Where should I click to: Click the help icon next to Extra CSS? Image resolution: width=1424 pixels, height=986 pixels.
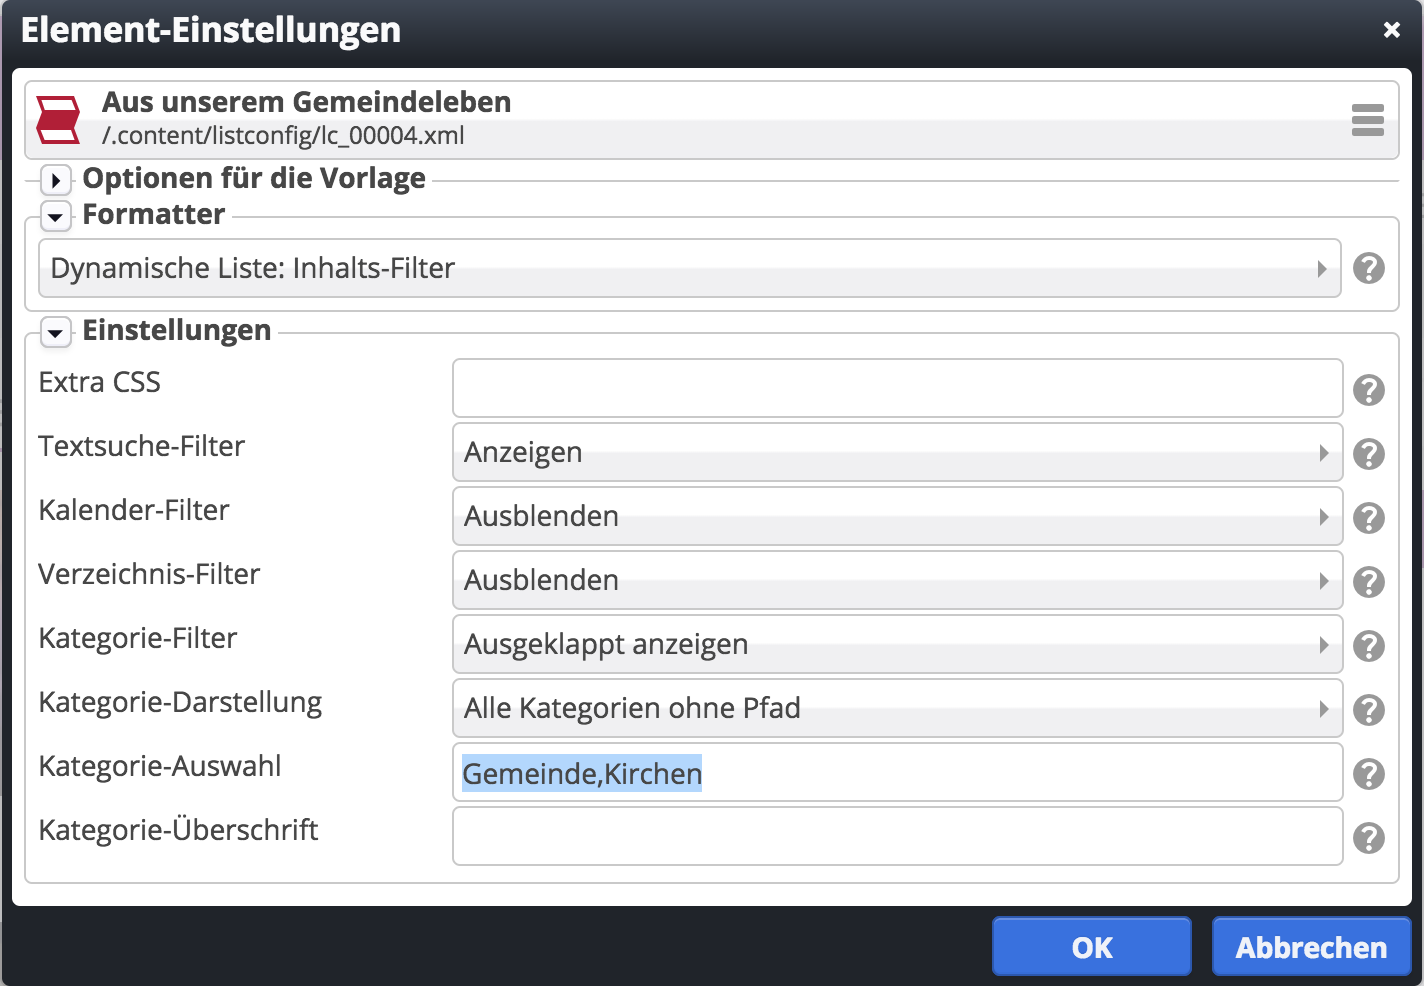1369,389
